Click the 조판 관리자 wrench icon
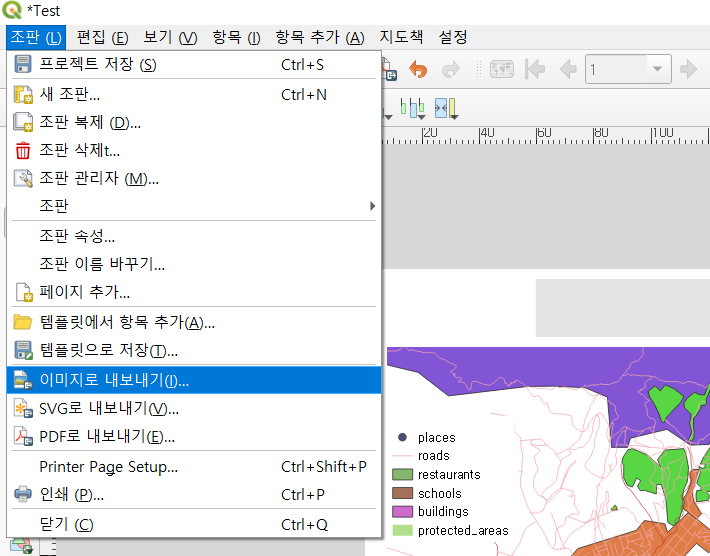Screen dimensions: 710x556 pos(23,178)
